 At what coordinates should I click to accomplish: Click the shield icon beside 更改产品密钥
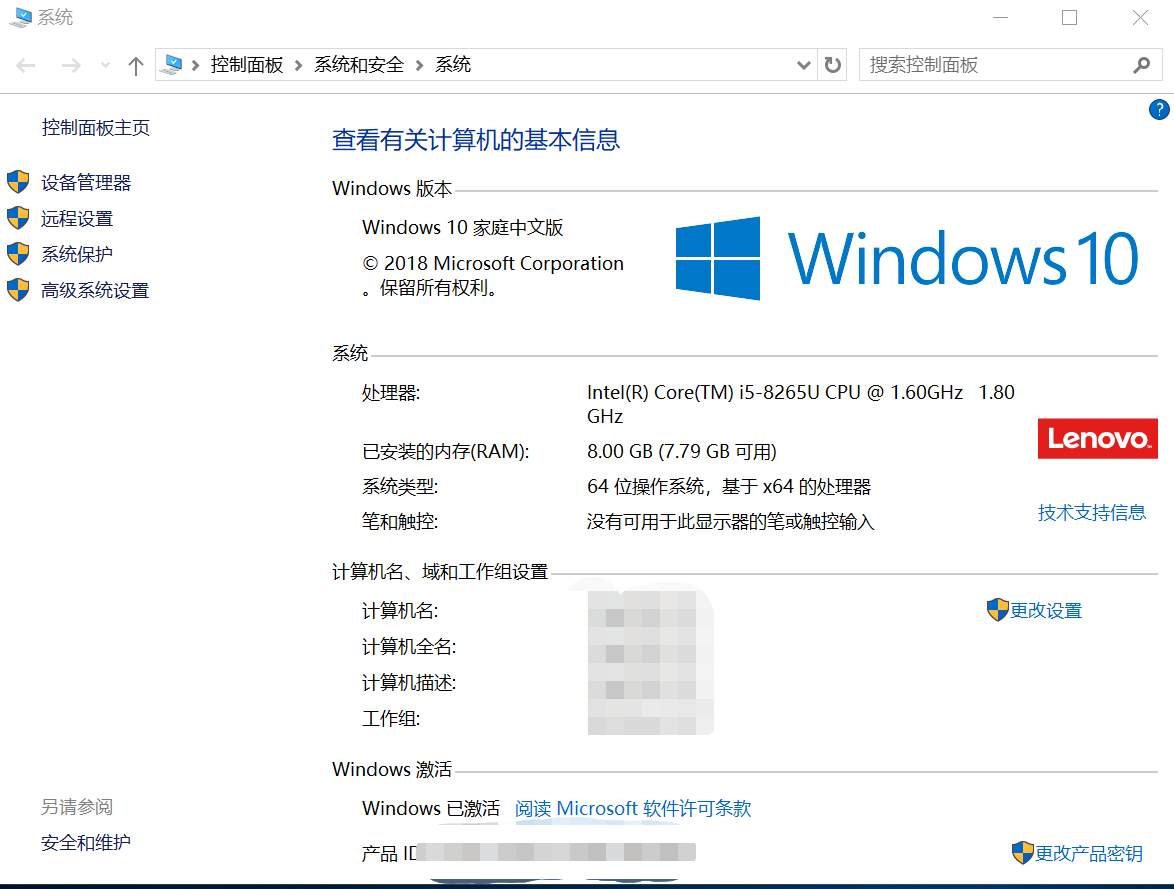click(x=1023, y=852)
